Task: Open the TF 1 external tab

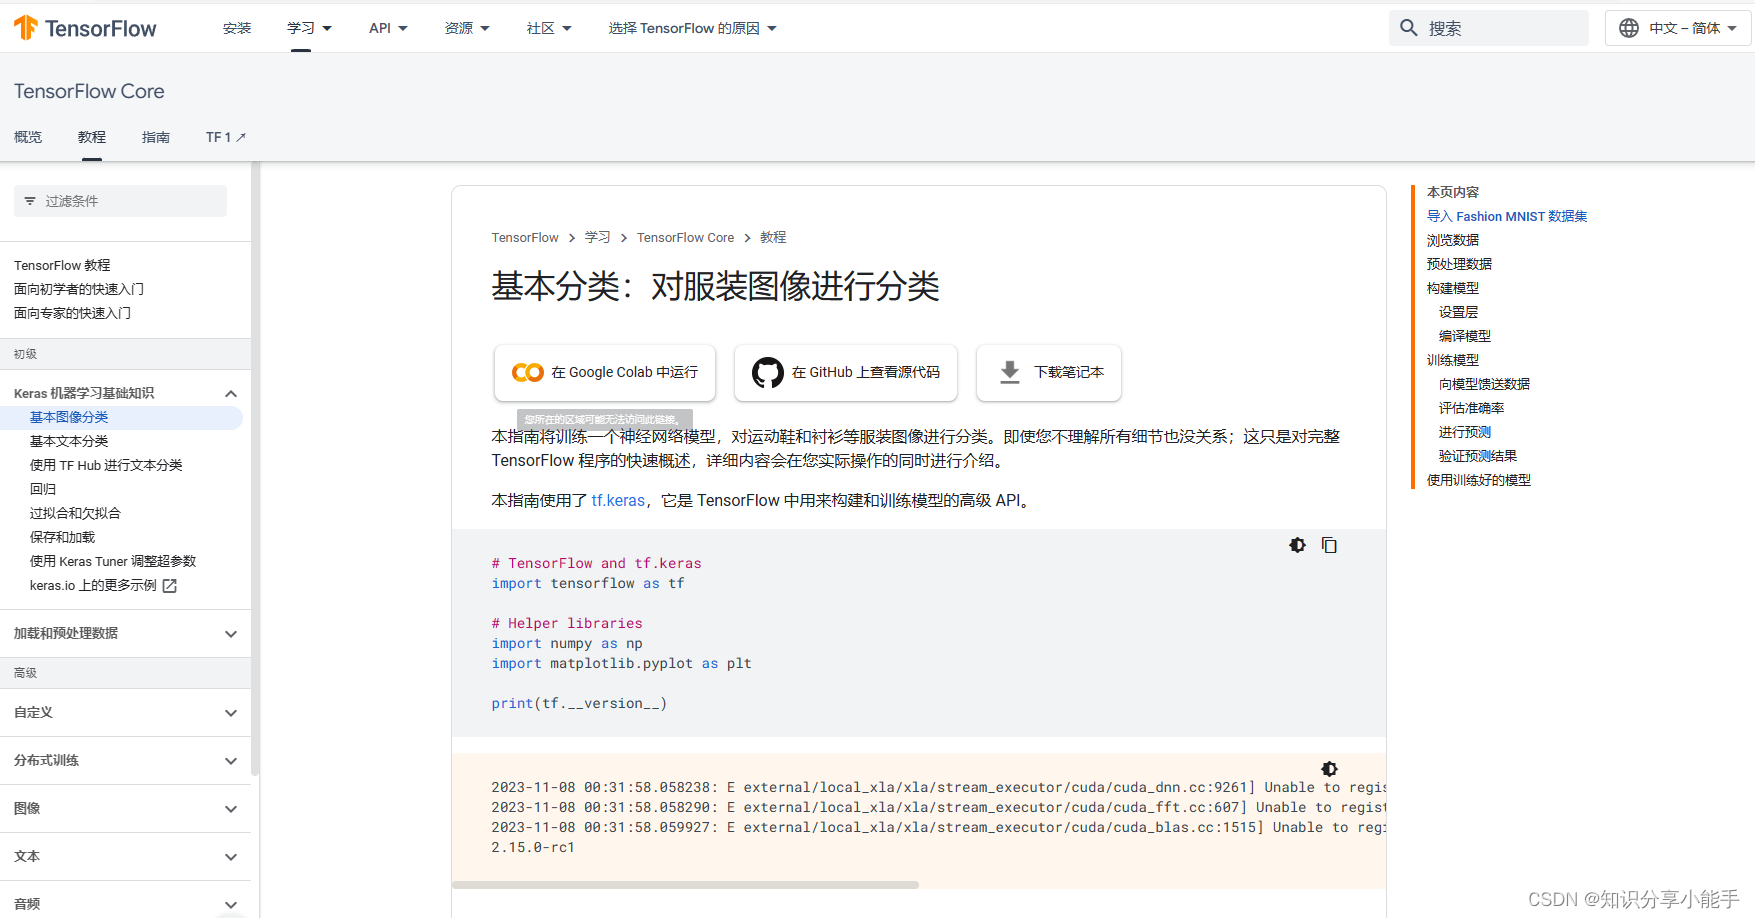Action: point(226,137)
